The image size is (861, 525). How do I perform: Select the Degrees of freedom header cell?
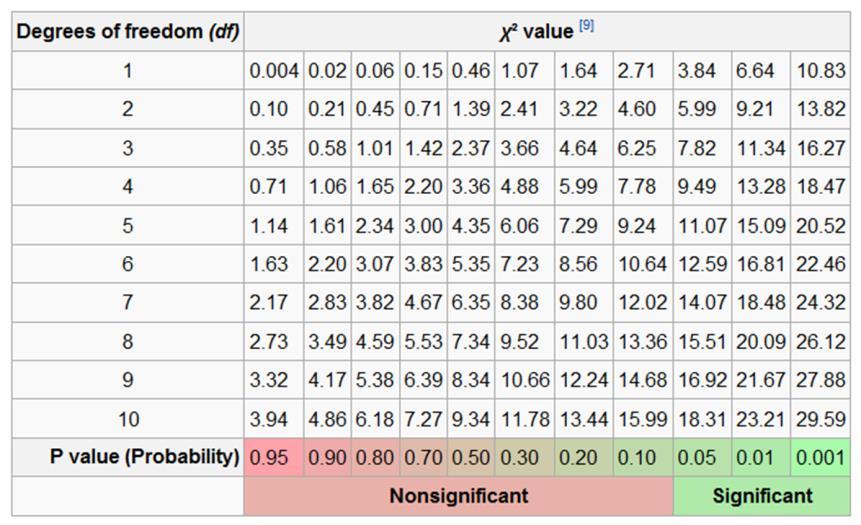pyautogui.click(x=128, y=32)
